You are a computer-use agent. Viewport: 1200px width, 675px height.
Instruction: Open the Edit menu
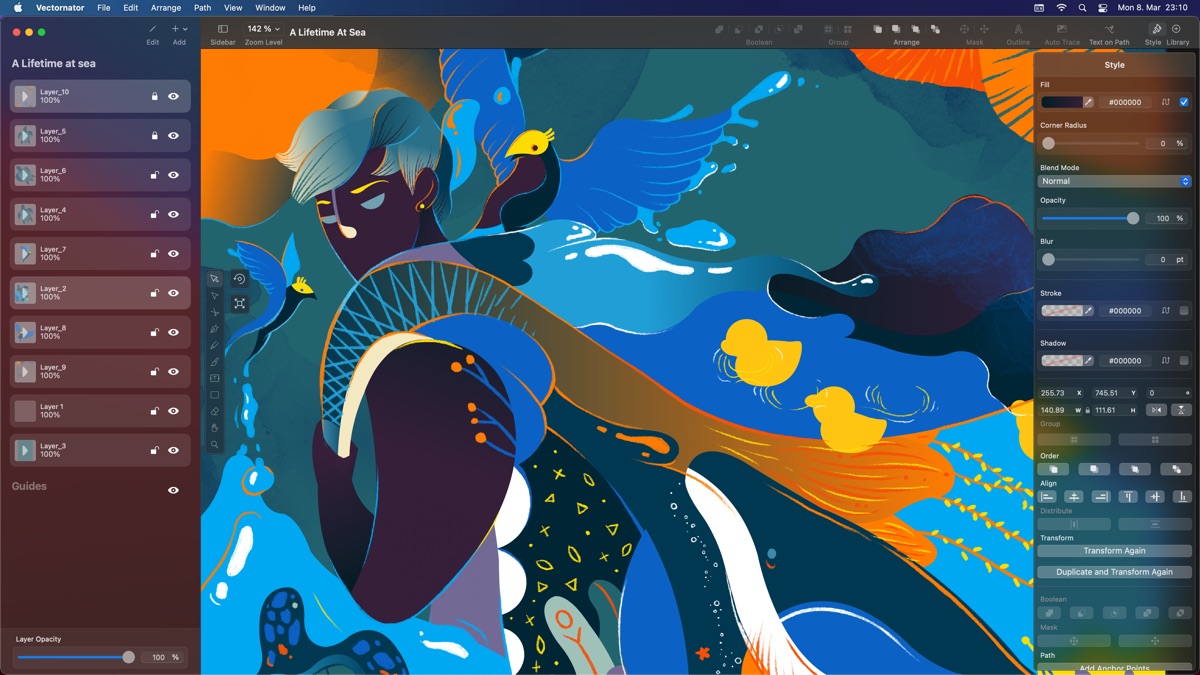[131, 7]
